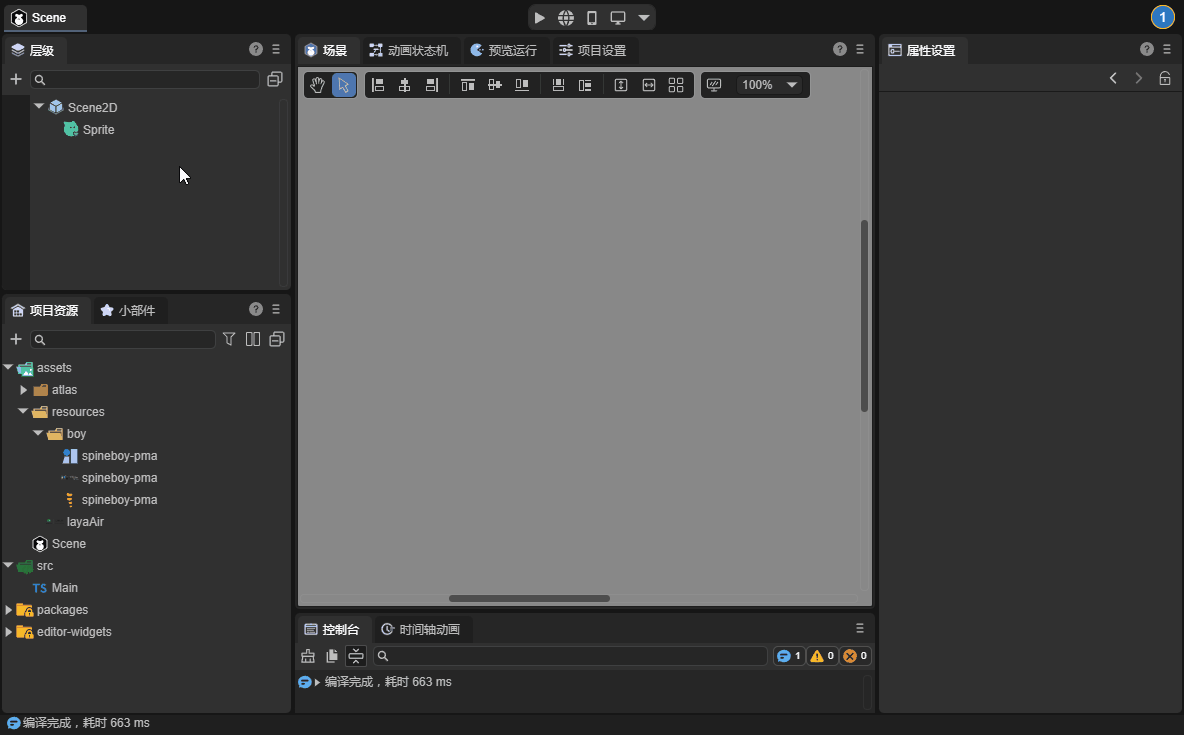Click the play preview button
Screen dimensions: 1184x735
pyautogui.click(x=540, y=18)
